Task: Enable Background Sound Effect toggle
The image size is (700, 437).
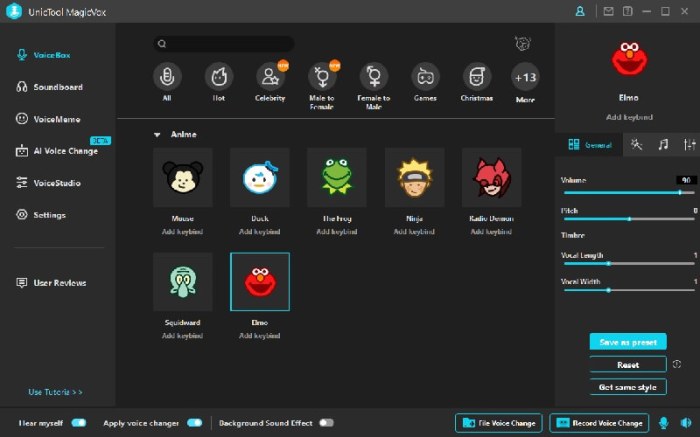Action: point(326,423)
